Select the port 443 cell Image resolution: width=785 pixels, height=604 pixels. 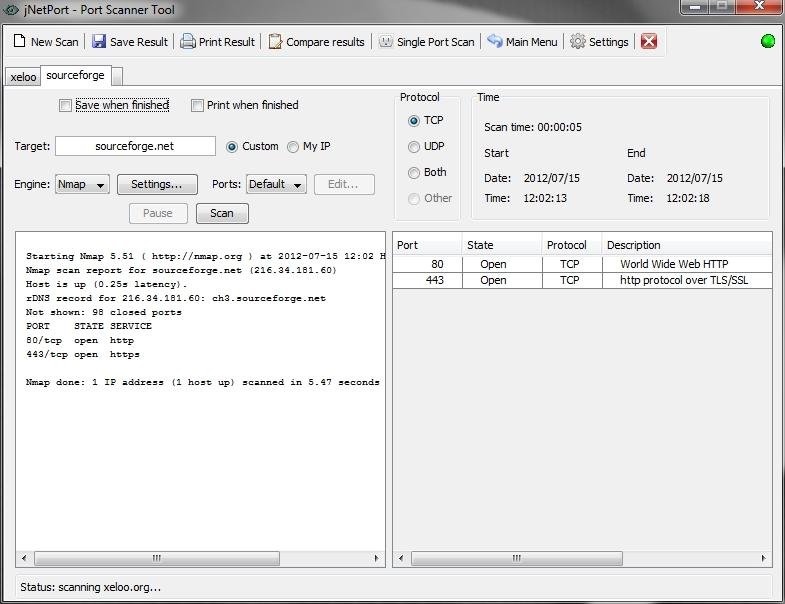(x=427, y=280)
